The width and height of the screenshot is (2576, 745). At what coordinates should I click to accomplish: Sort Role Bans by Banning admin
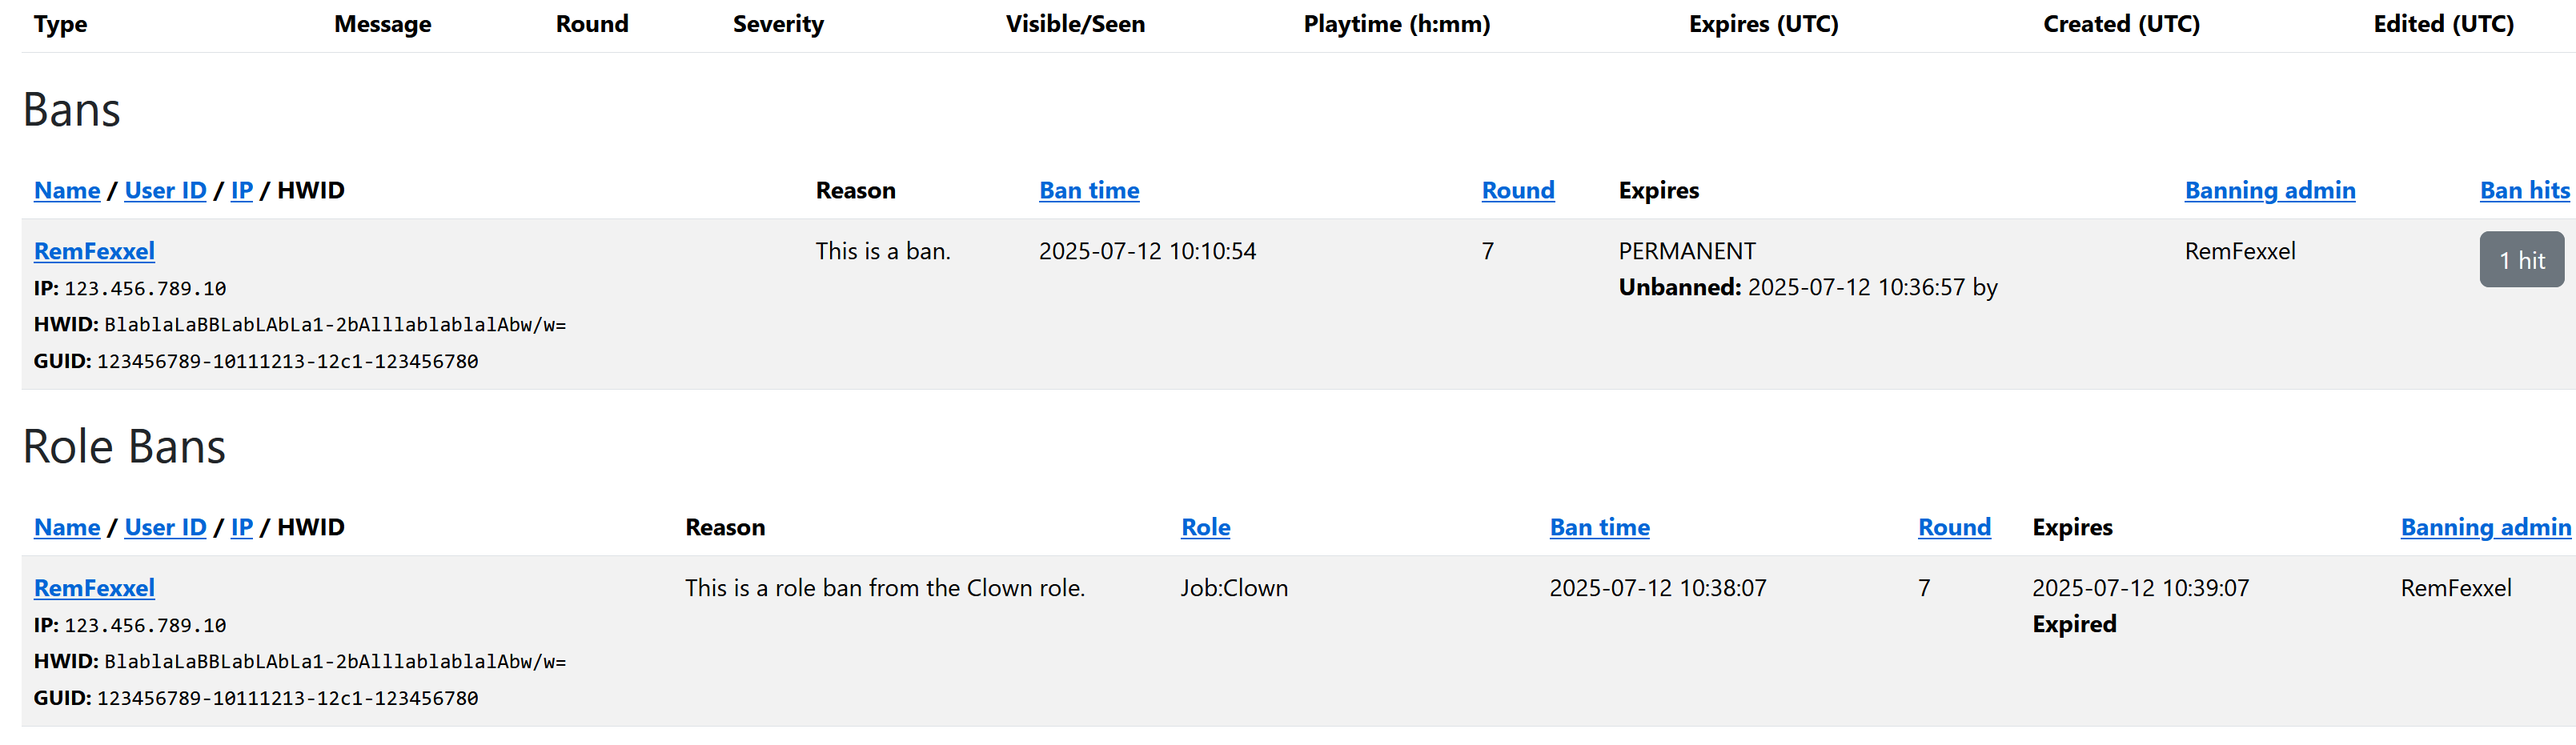(2485, 527)
